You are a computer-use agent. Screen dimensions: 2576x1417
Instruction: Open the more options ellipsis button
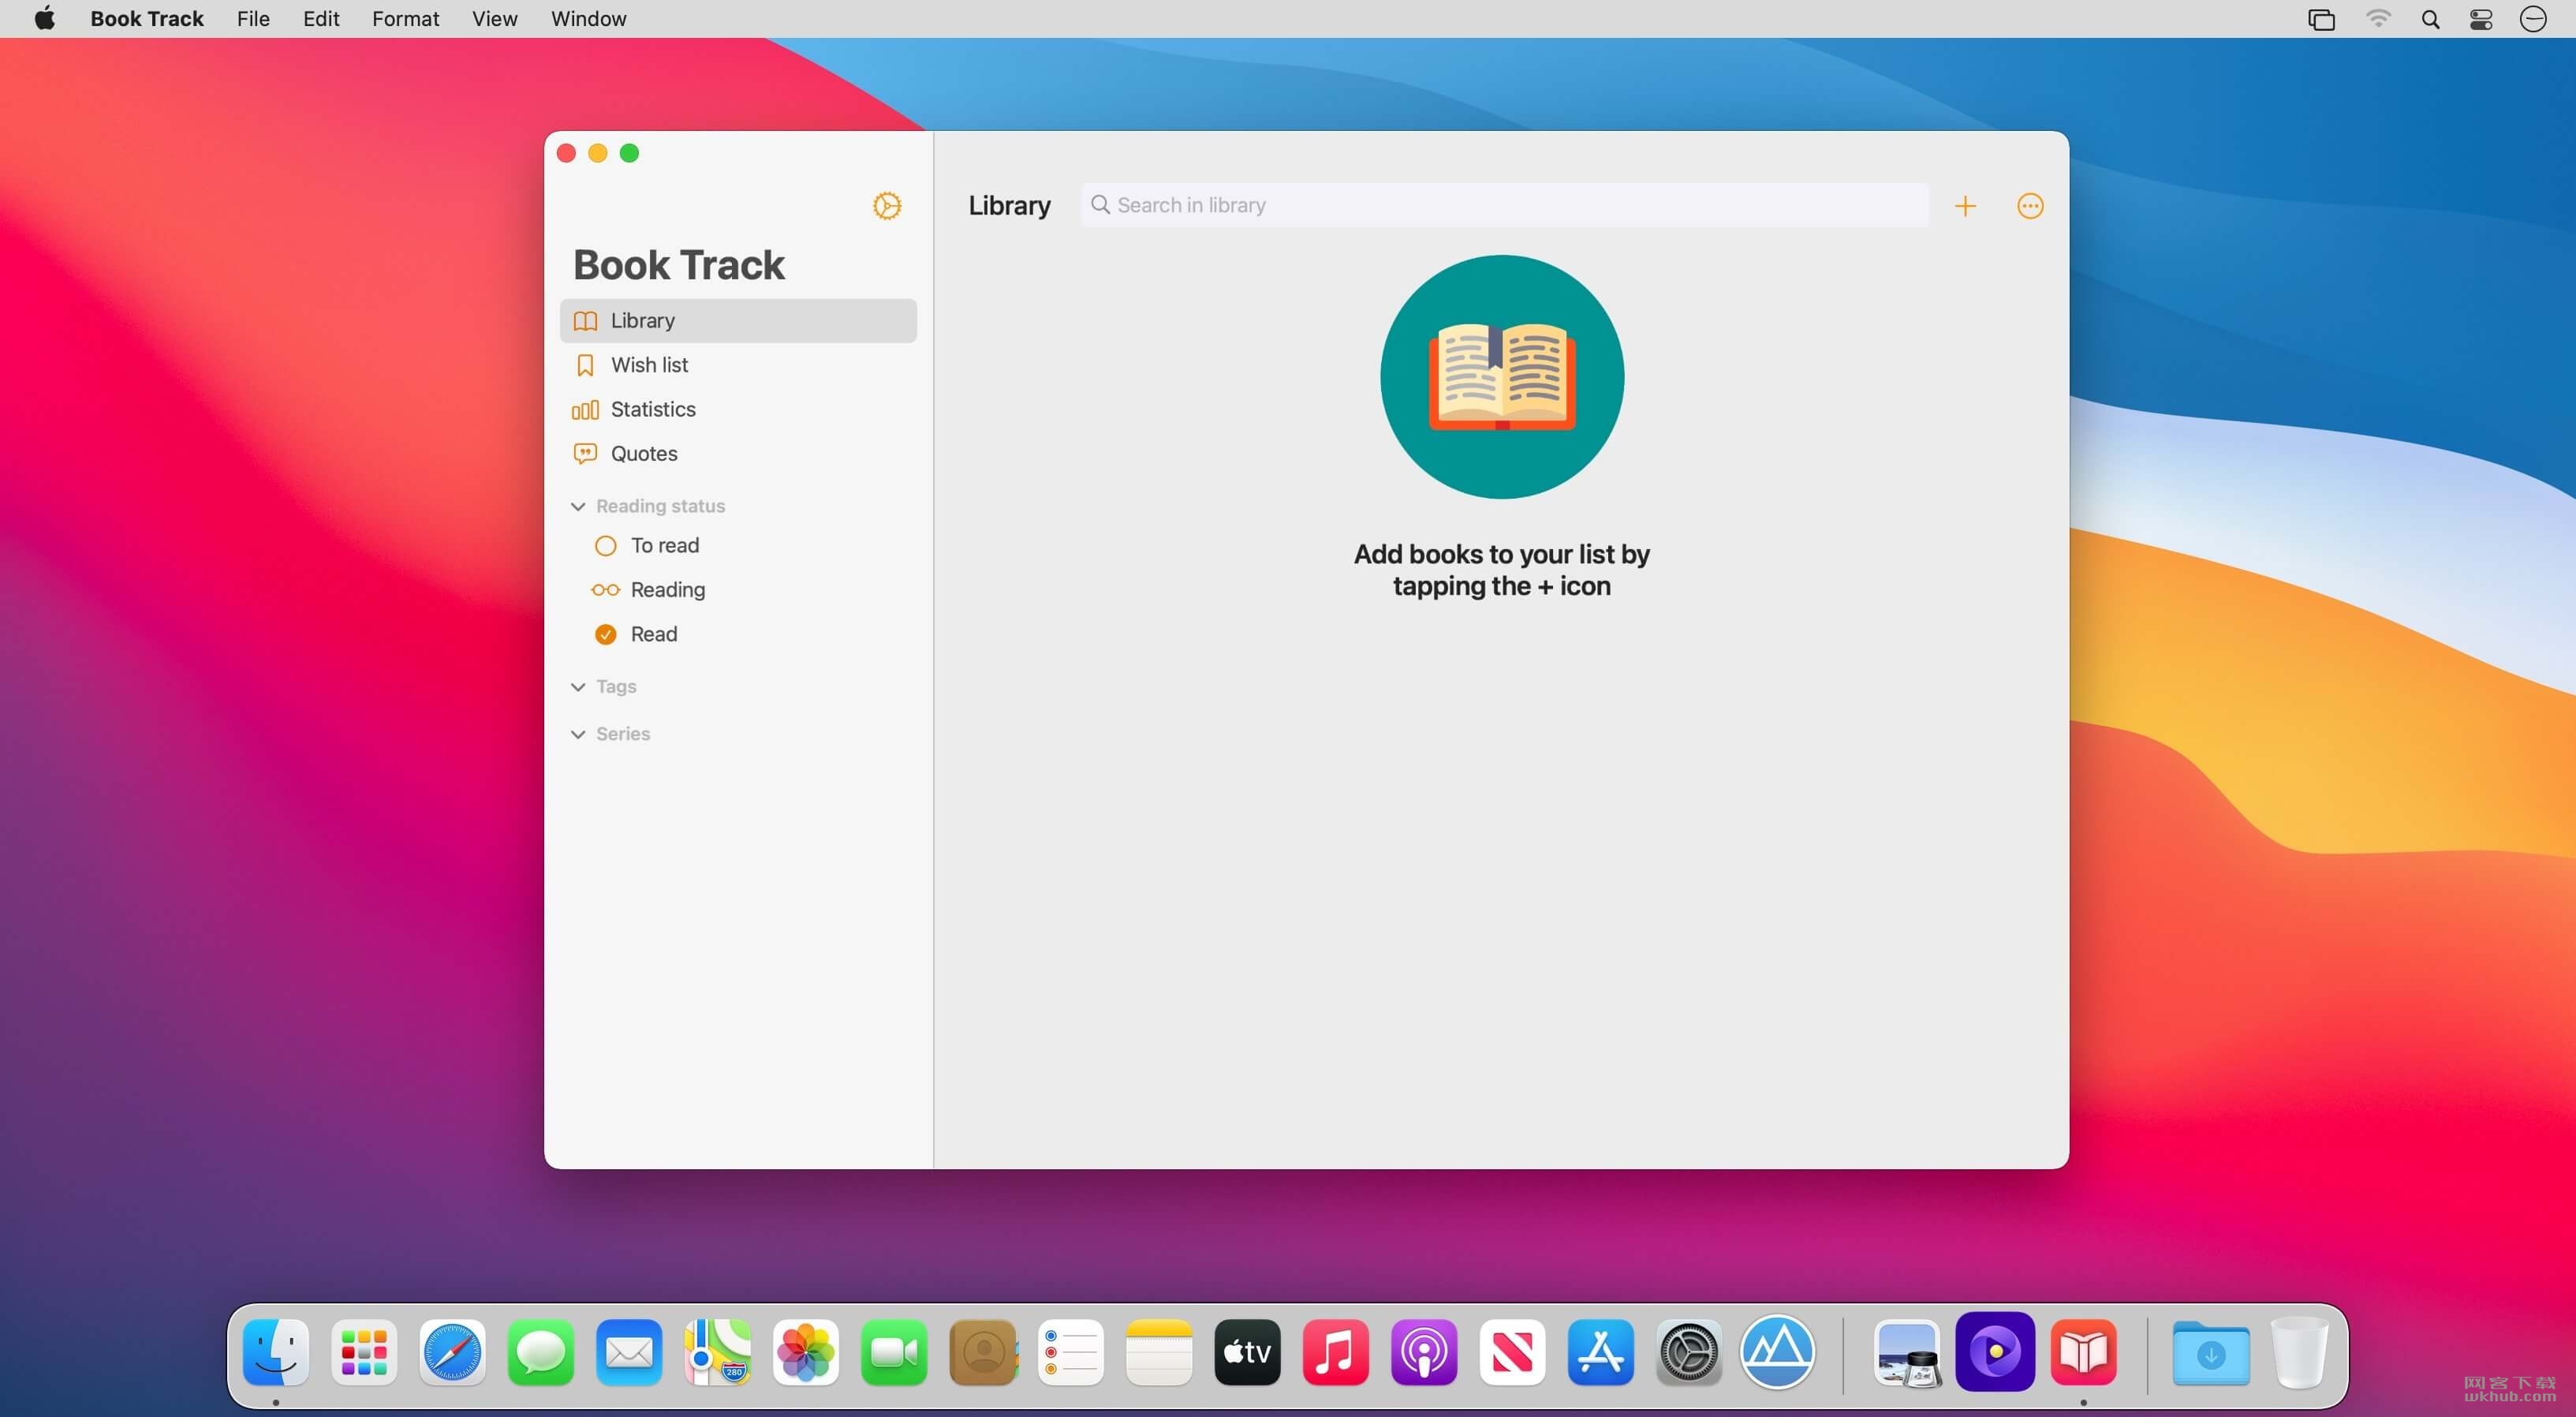(2030, 206)
